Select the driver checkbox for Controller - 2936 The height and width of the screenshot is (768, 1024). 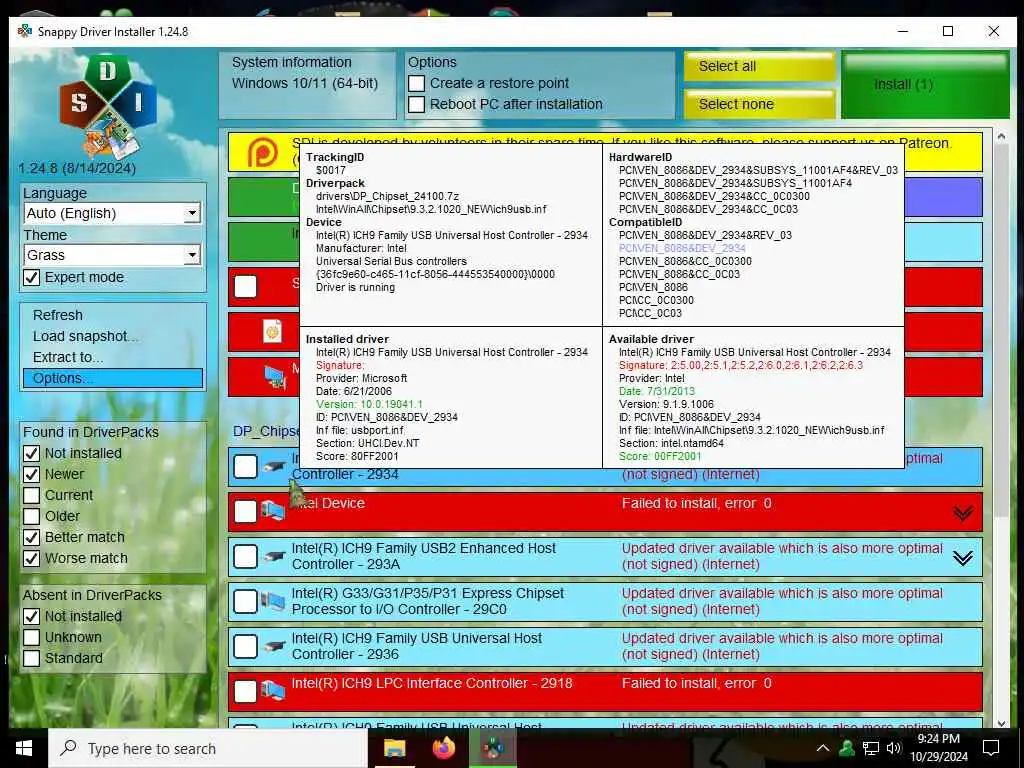click(x=246, y=647)
